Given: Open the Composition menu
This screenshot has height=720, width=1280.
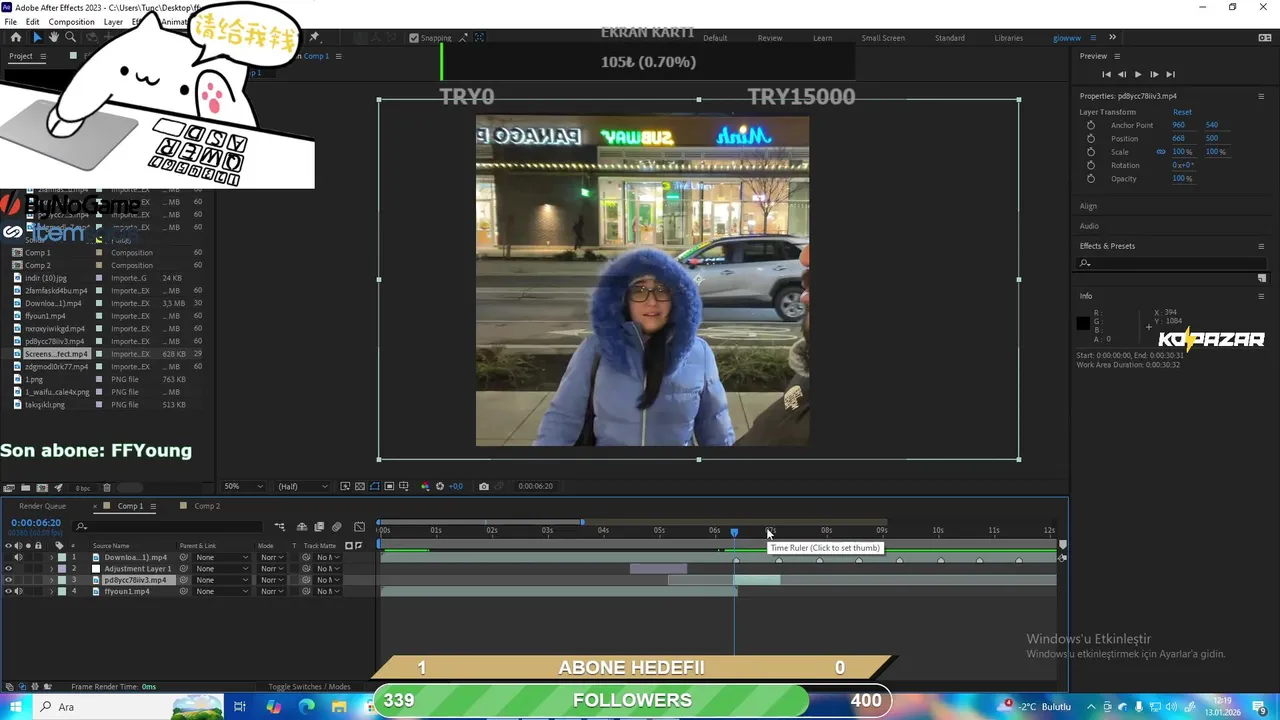Looking at the screenshot, I should 71,22.
